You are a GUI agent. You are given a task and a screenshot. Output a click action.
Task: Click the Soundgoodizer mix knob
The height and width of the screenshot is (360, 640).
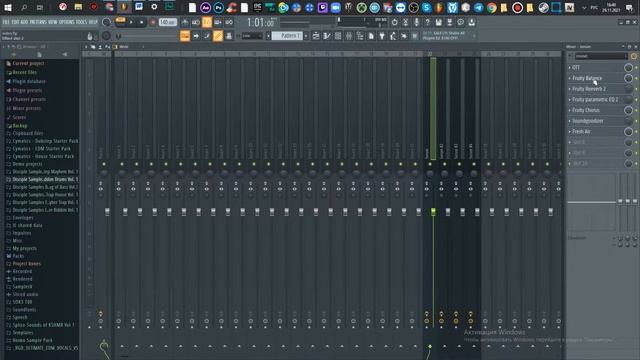628,120
